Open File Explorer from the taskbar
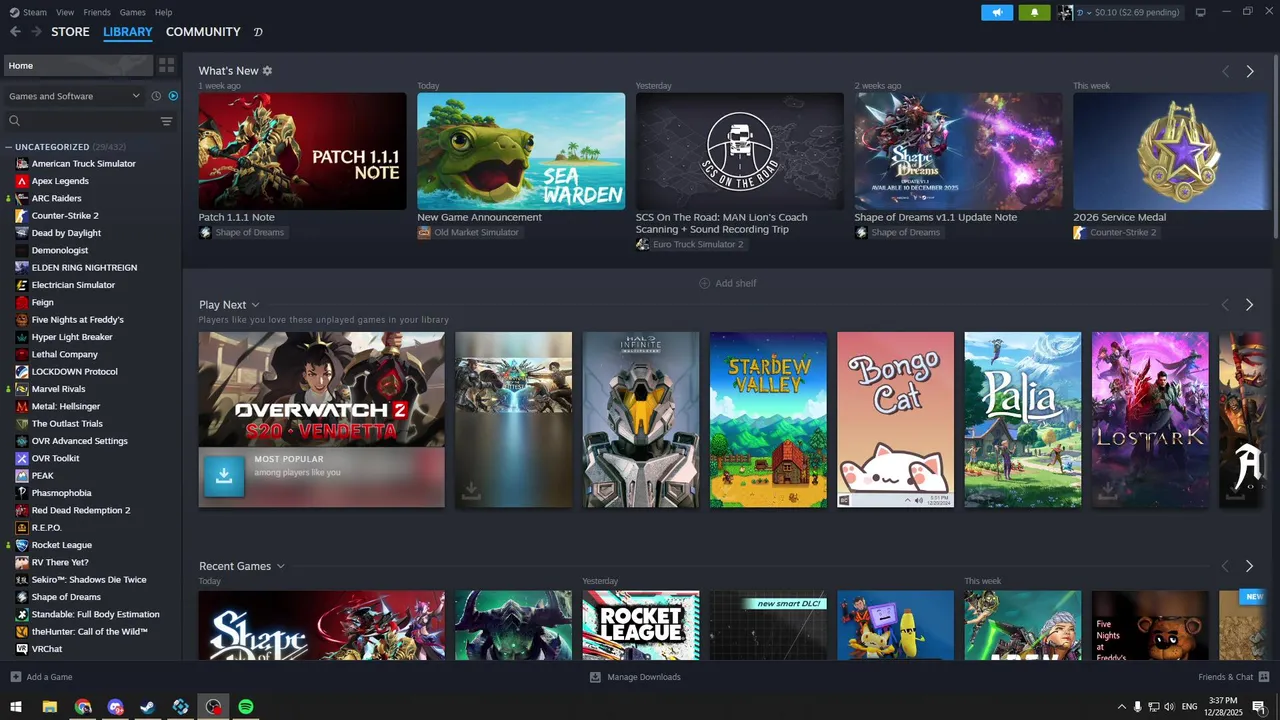Screen dimensions: 1280x720 click(x=49, y=707)
